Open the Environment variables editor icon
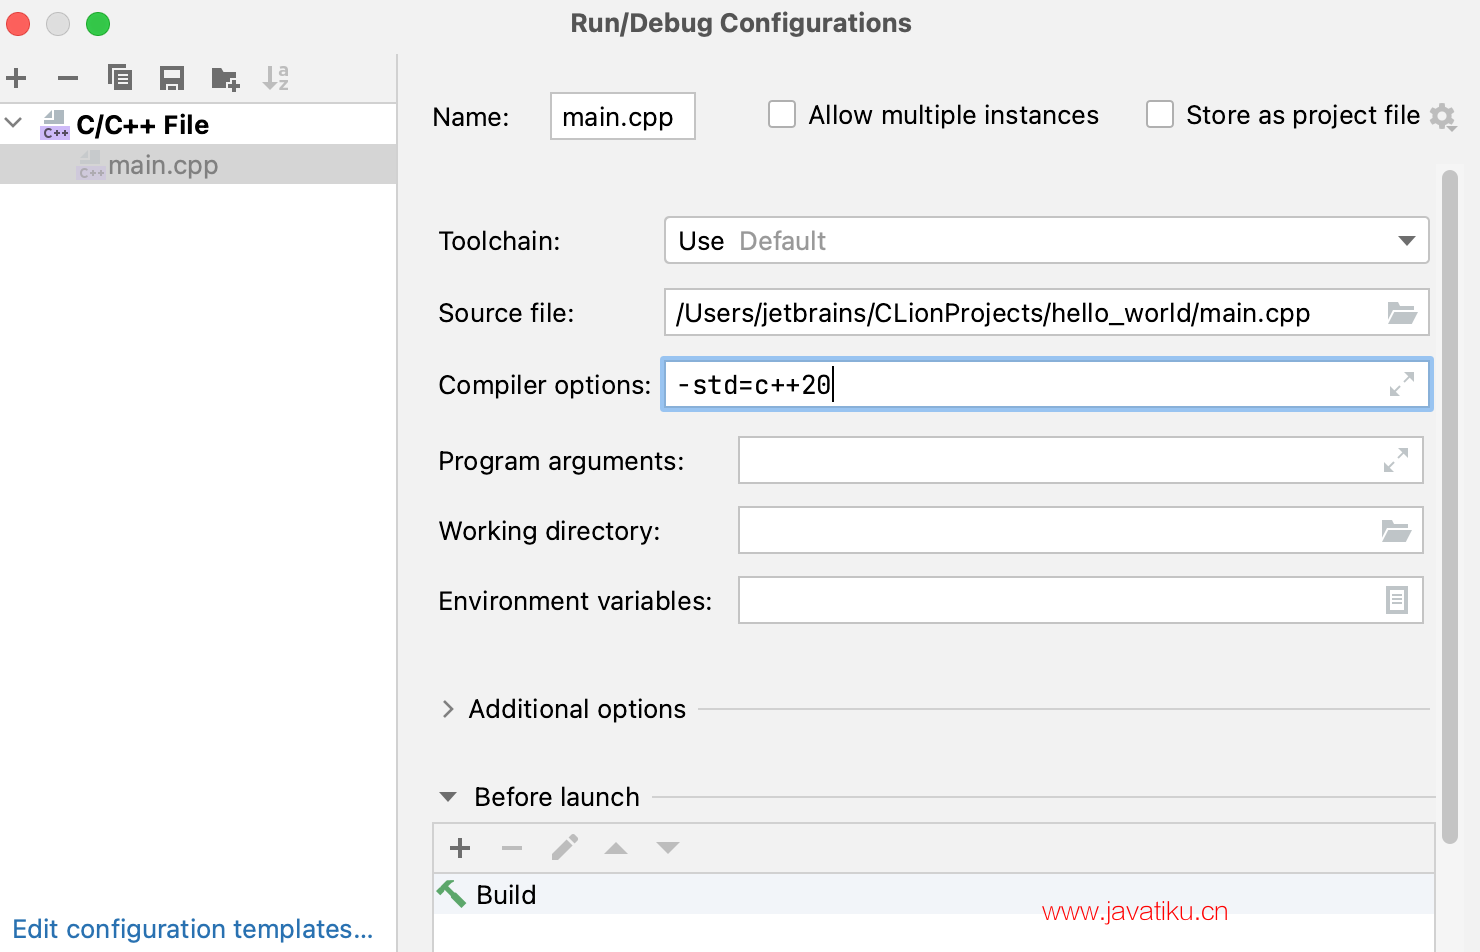The image size is (1480, 952). [x=1397, y=600]
